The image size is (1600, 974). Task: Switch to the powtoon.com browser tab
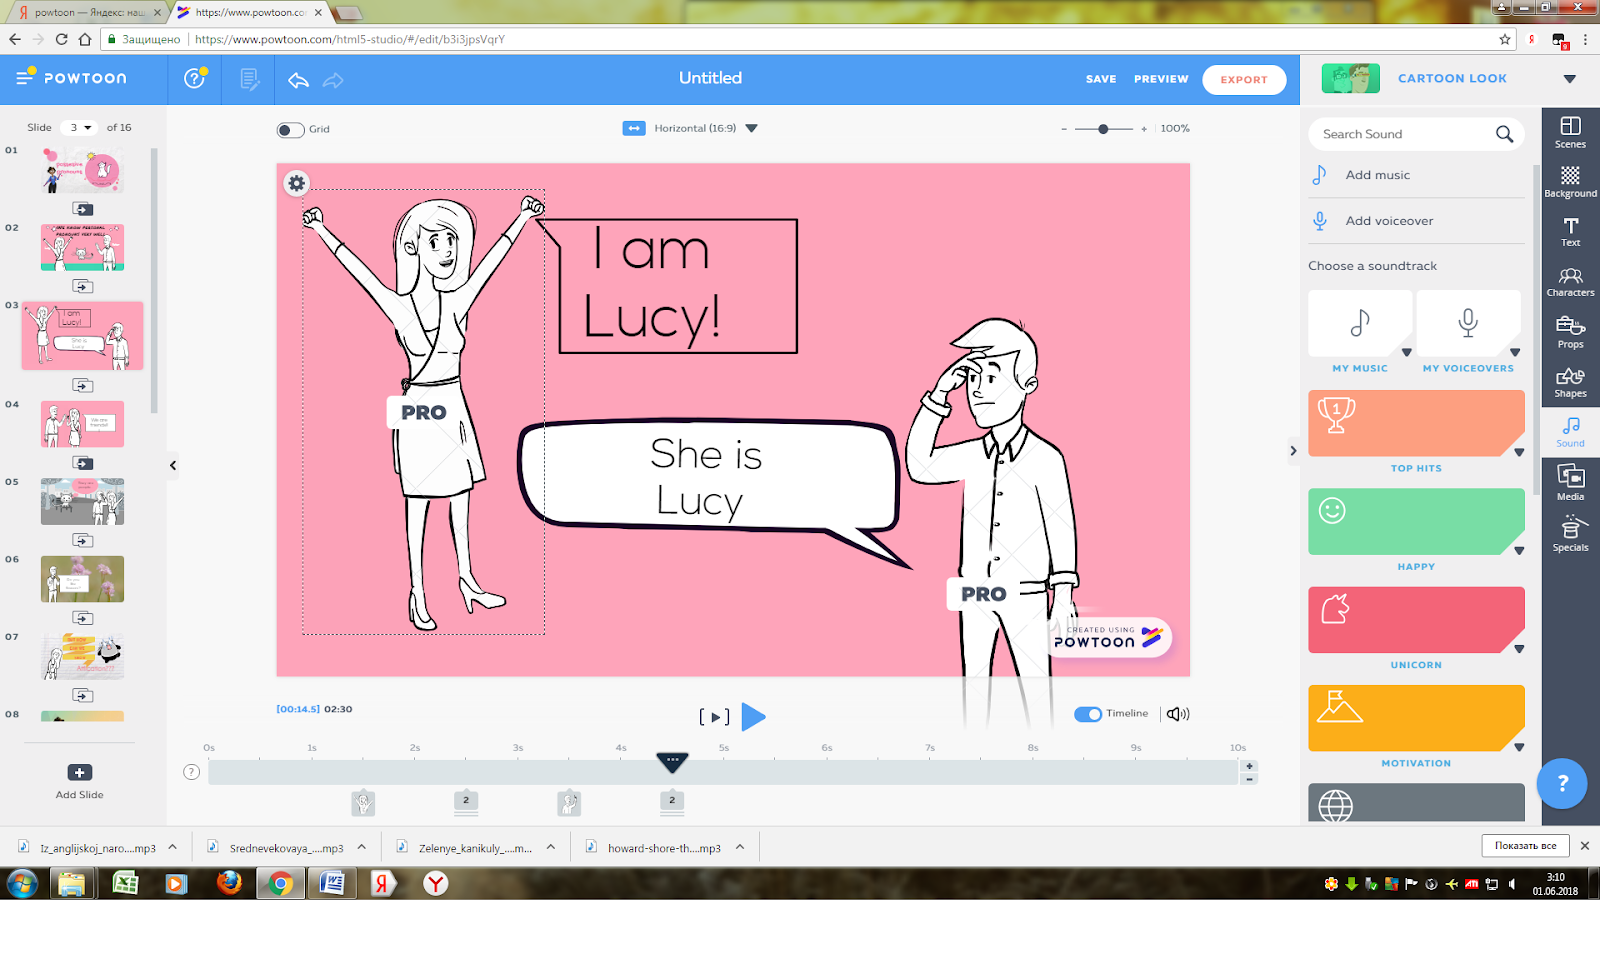pos(250,13)
